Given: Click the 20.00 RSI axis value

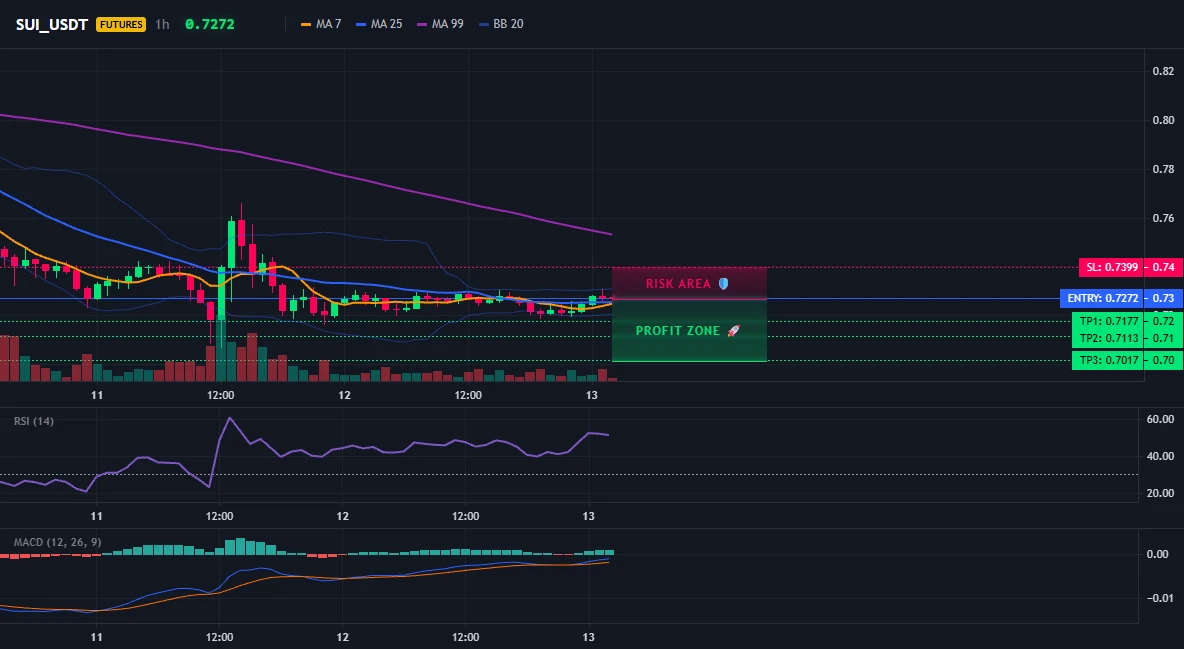Looking at the screenshot, I should pyautogui.click(x=1160, y=493).
